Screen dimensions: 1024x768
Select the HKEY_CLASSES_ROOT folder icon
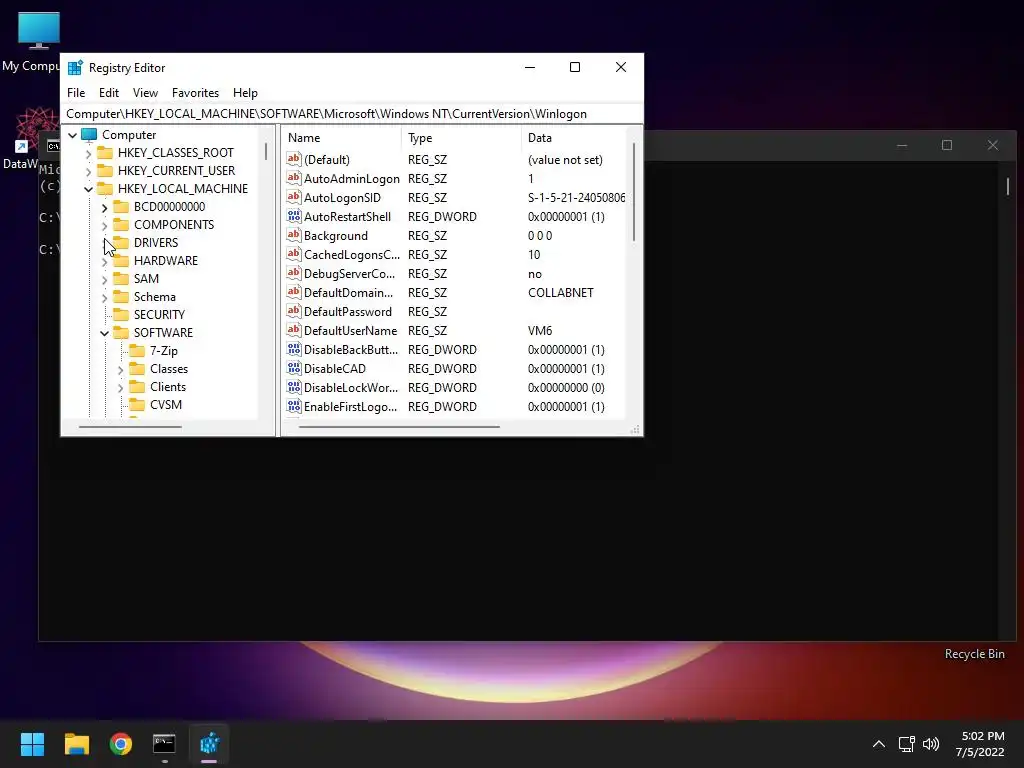pyautogui.click(x=104, y=153)
